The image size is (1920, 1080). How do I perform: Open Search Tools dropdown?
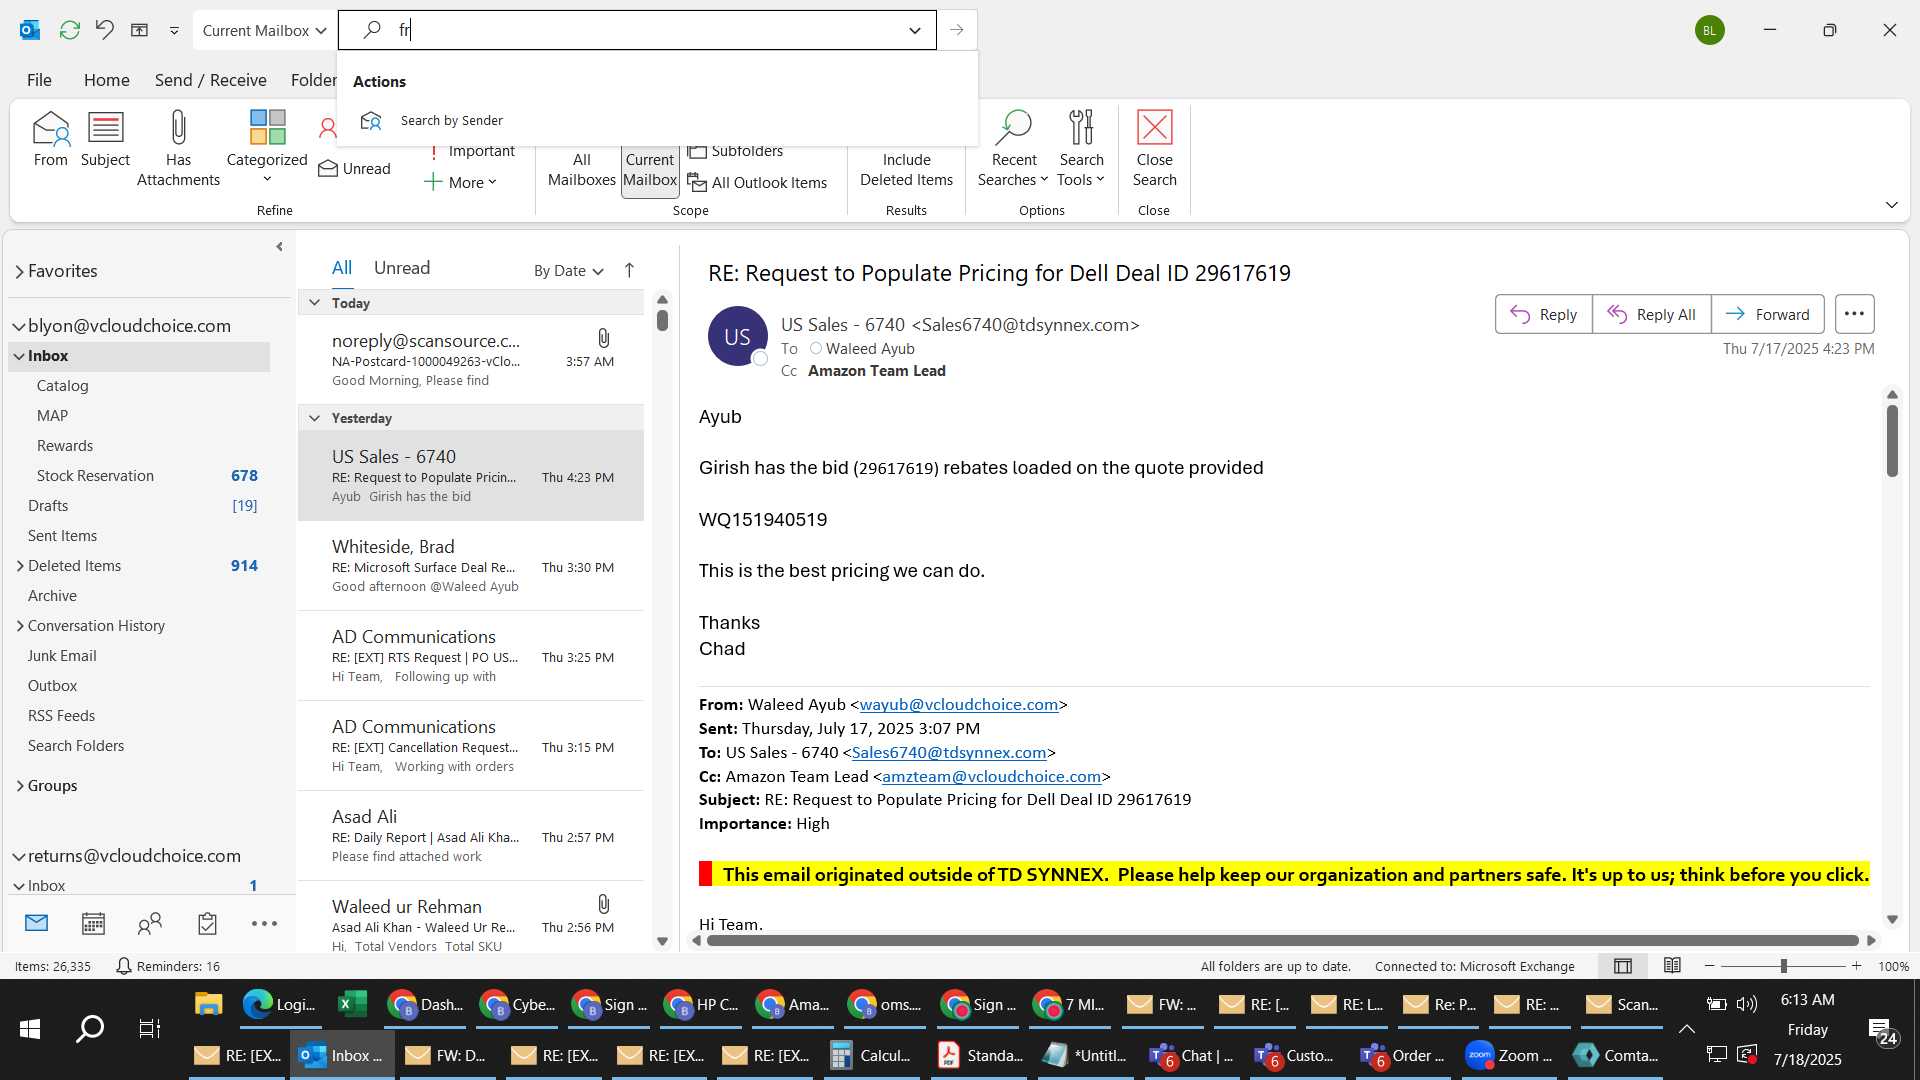coord(1081,148)
